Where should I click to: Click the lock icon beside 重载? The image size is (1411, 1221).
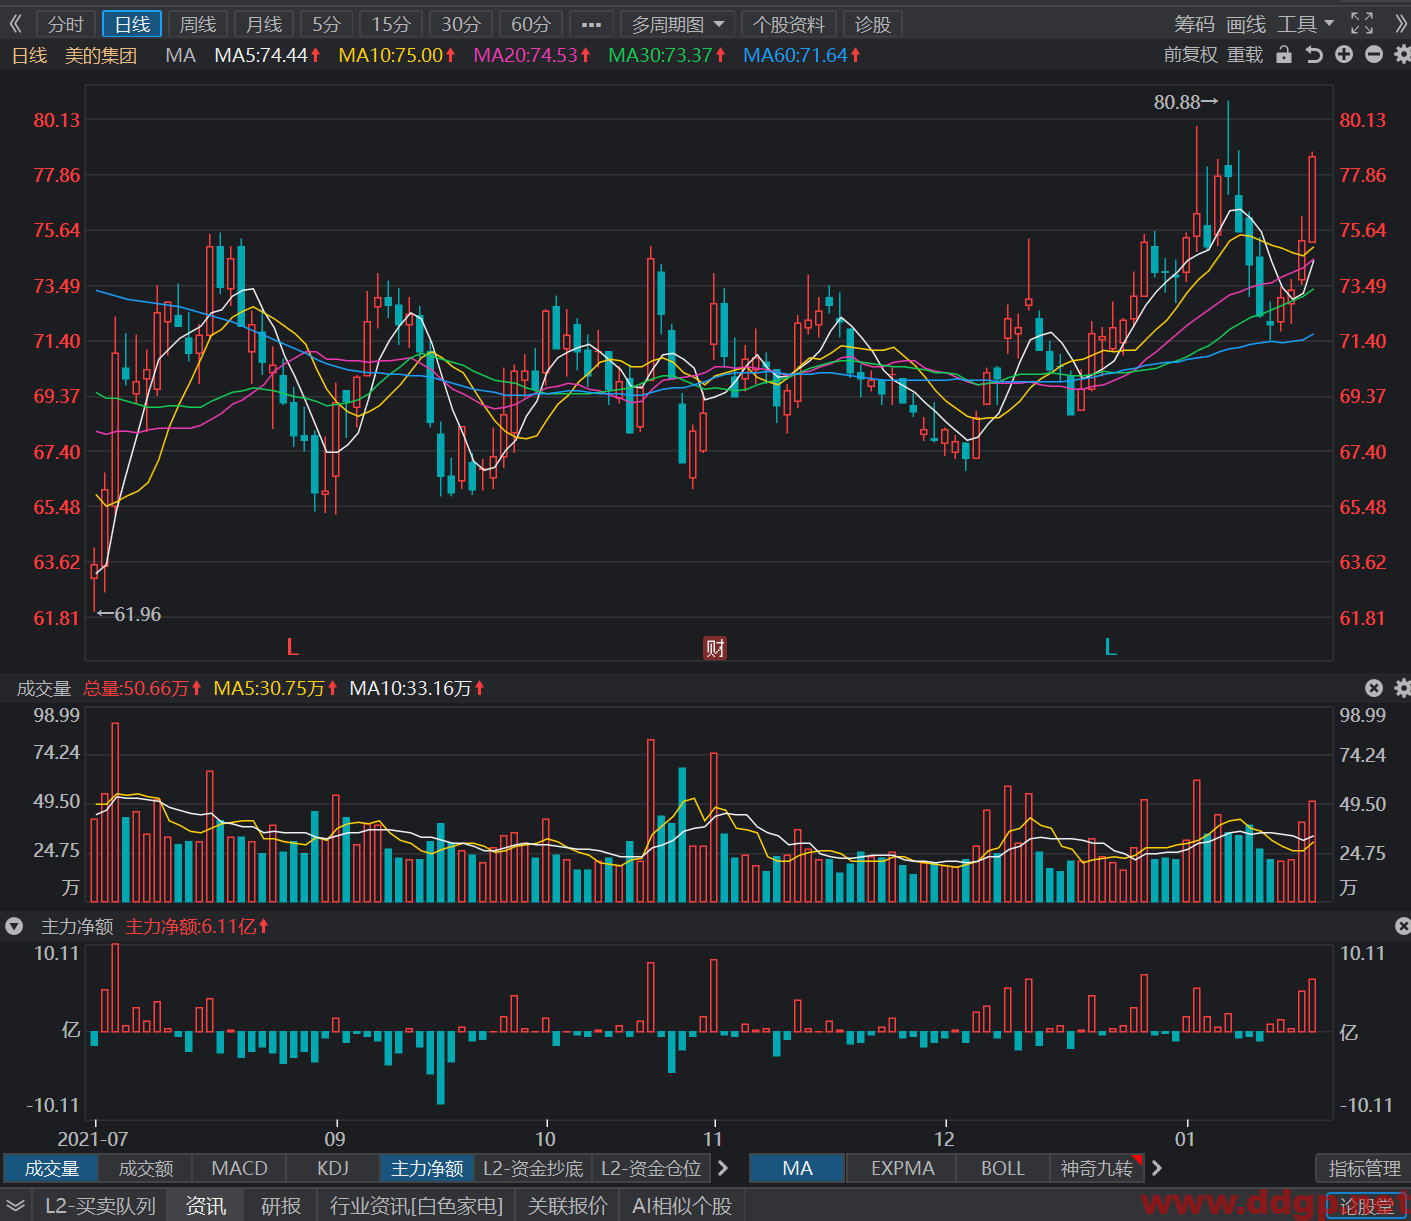(1284, 55)
